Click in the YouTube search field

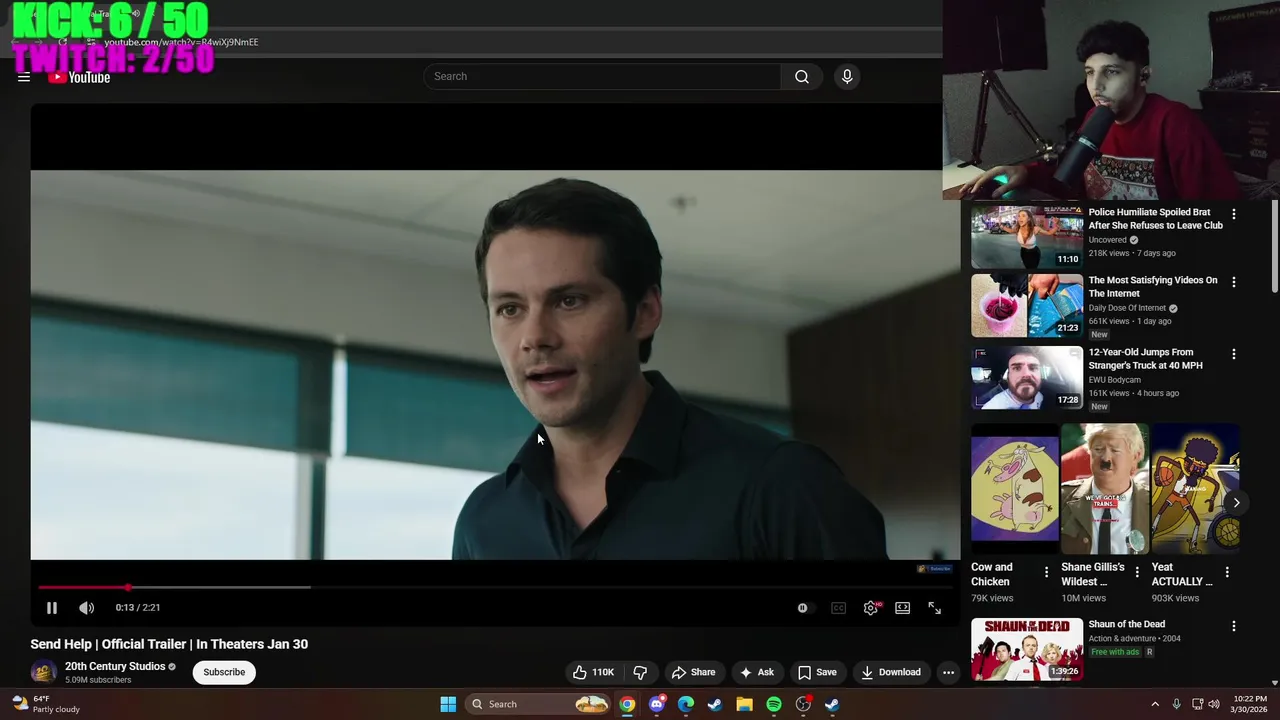pyautogui.click(x=602, y=77)
